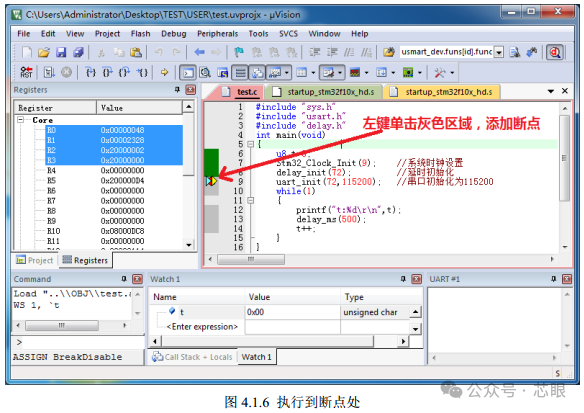Toggle the Command window button
584x413 pixels.
(188, 73)
